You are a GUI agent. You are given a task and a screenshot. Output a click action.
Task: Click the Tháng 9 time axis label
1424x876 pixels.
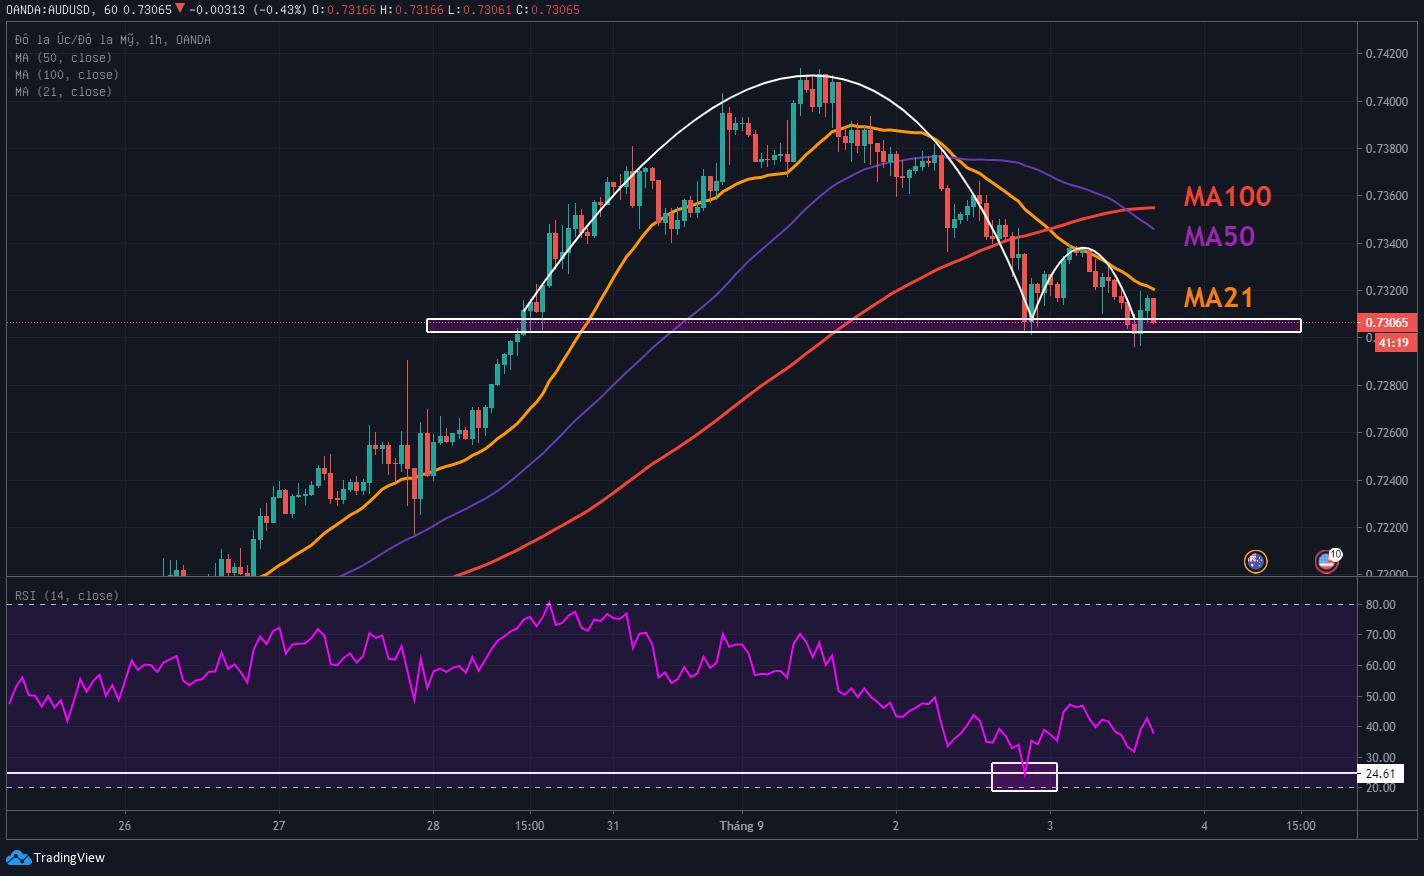tap(742, 826)
